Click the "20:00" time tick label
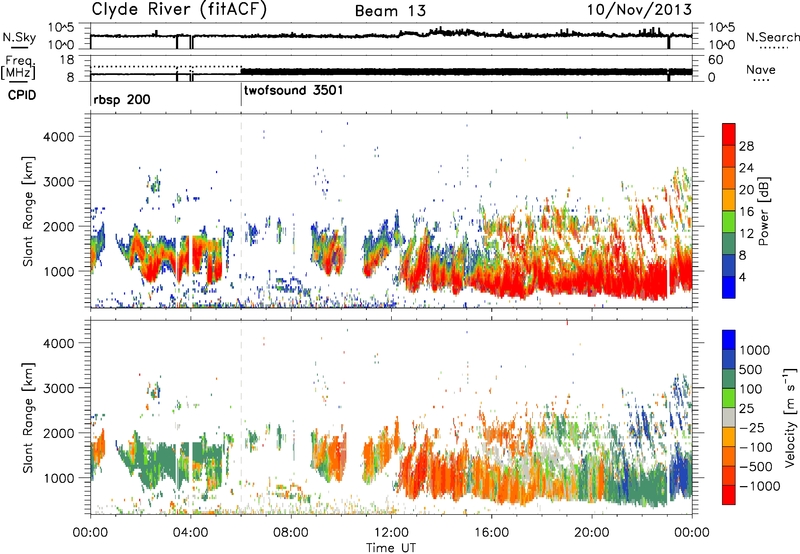 [592, 533]
